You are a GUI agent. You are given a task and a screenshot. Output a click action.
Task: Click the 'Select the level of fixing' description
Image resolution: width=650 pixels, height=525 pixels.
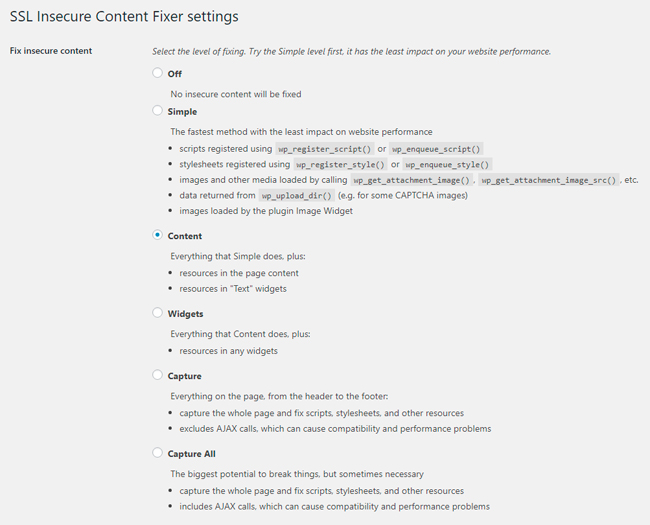(x=351, y=51)
